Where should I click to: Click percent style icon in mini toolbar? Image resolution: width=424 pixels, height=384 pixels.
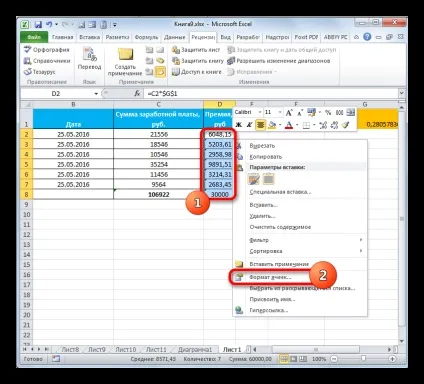pos(328,113)
